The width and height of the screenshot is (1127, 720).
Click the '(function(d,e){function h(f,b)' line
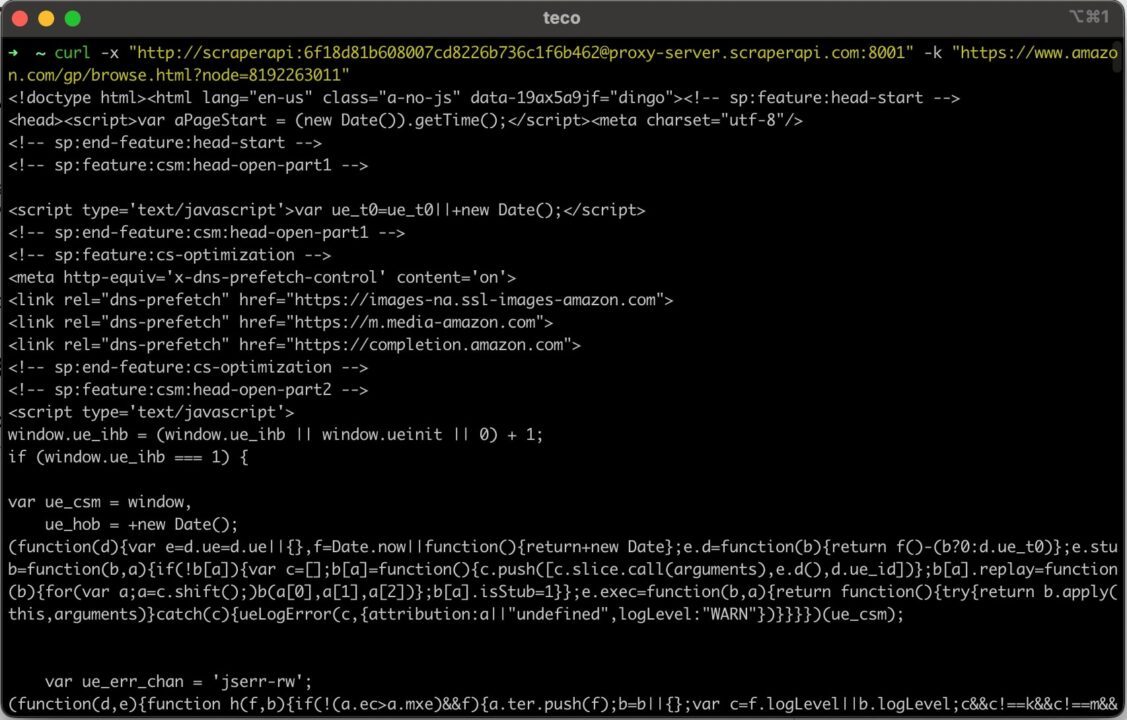point(563,704)
